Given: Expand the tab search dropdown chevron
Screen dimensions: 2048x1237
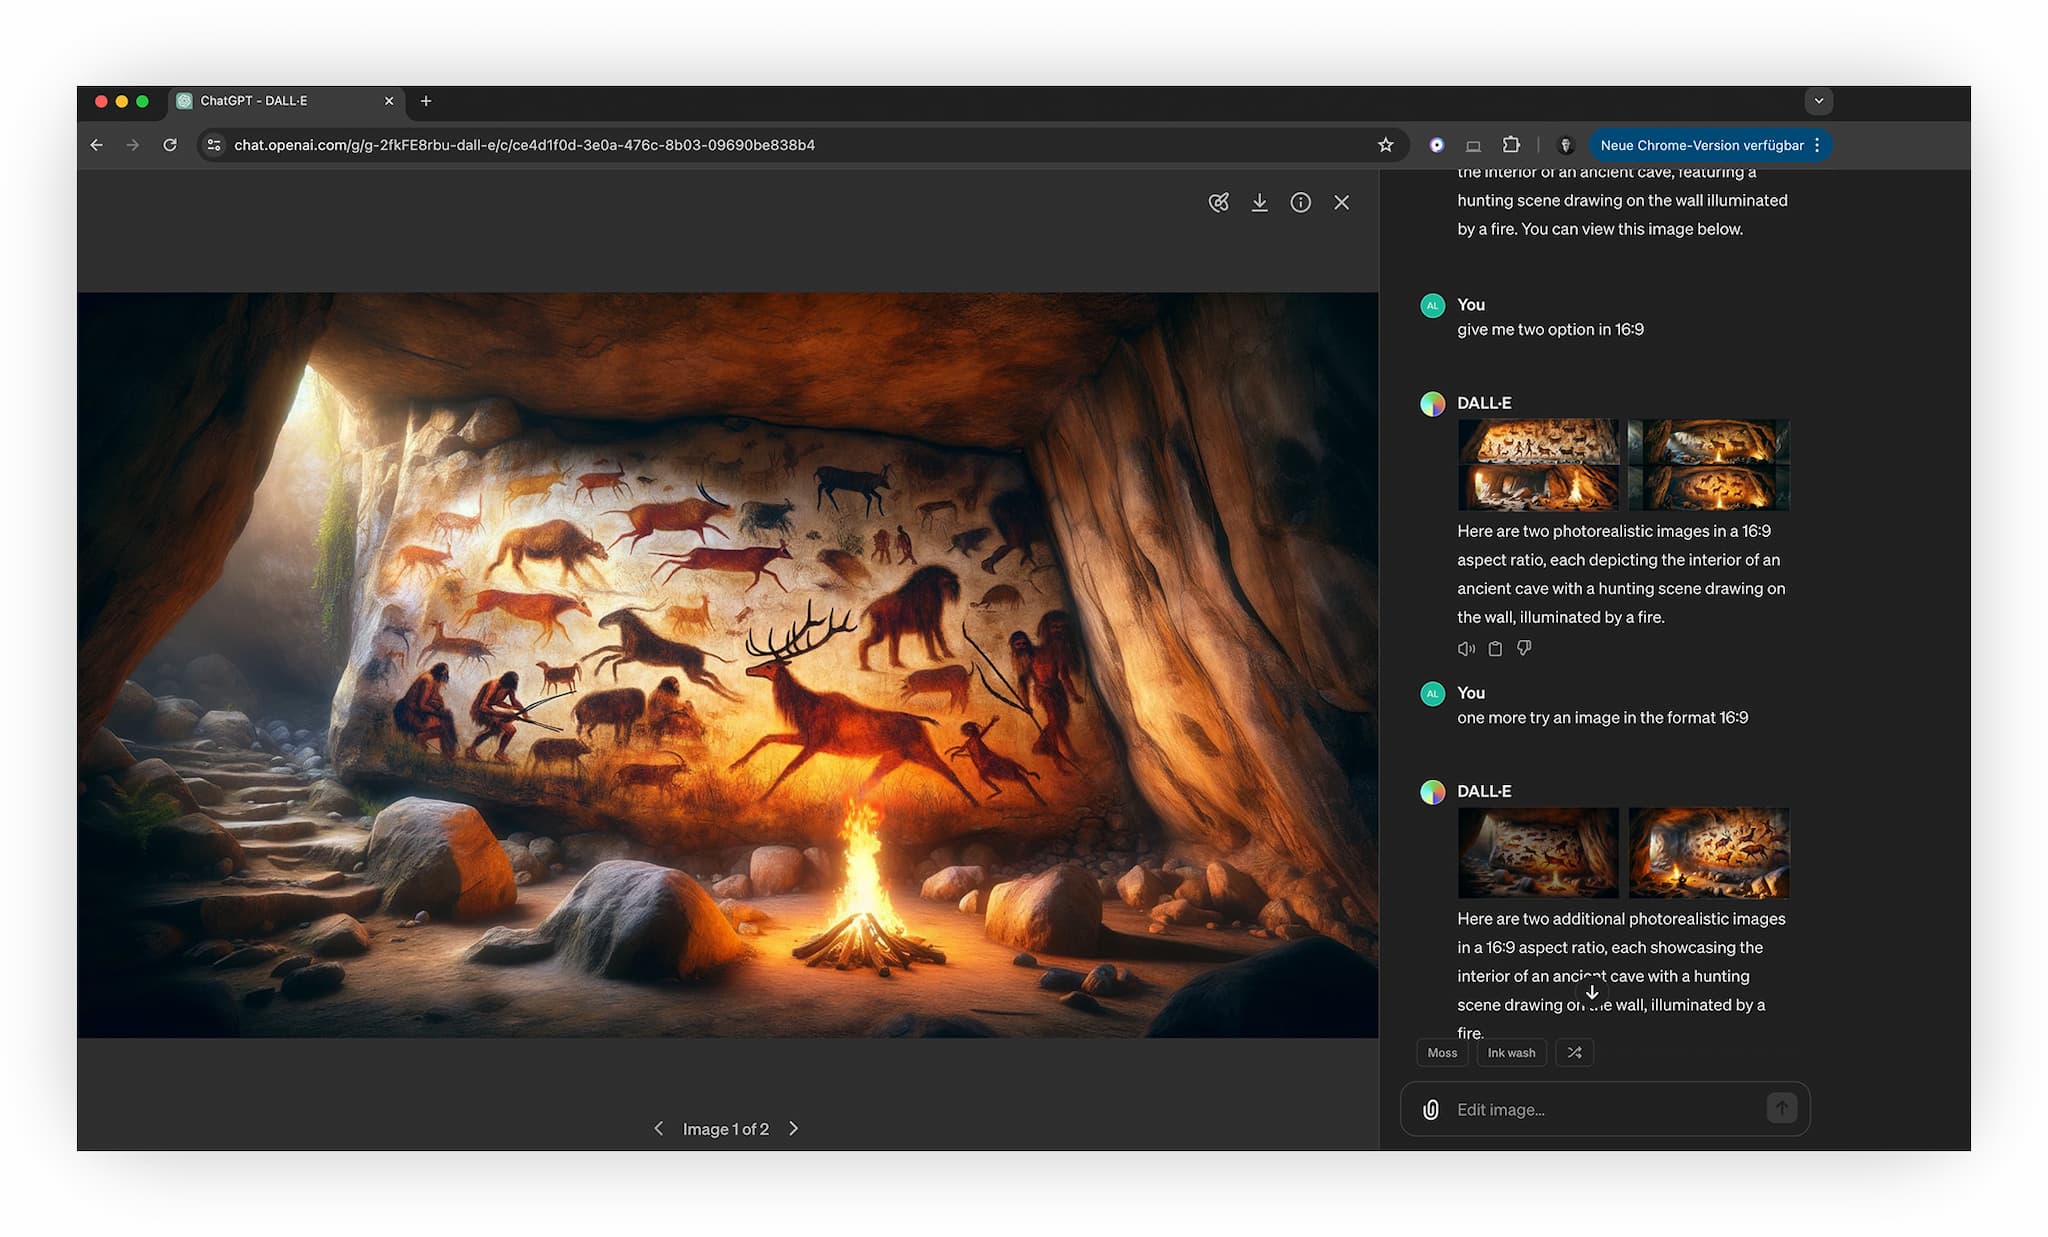Looking at the screenshot, I should 1818,101.
